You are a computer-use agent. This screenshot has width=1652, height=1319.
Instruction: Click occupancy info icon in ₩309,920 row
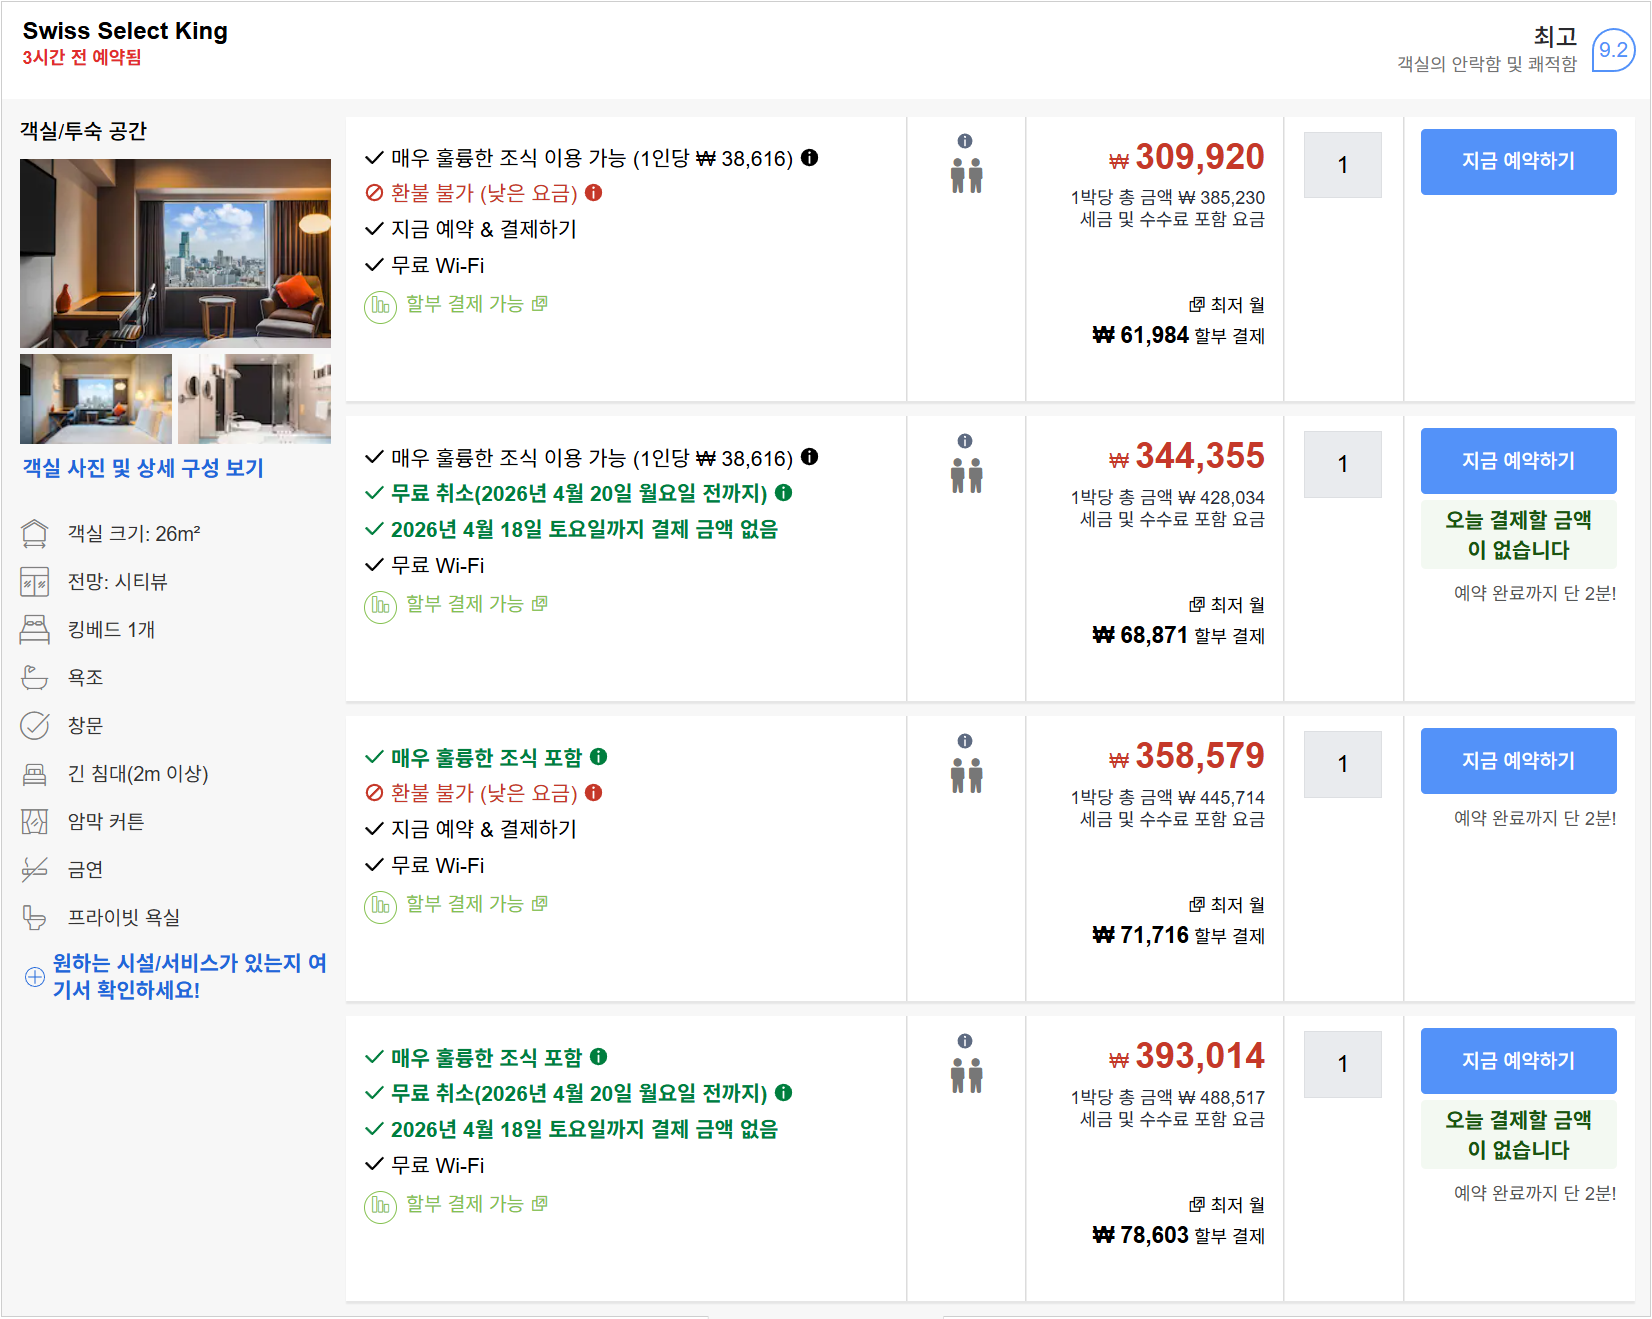965,141
